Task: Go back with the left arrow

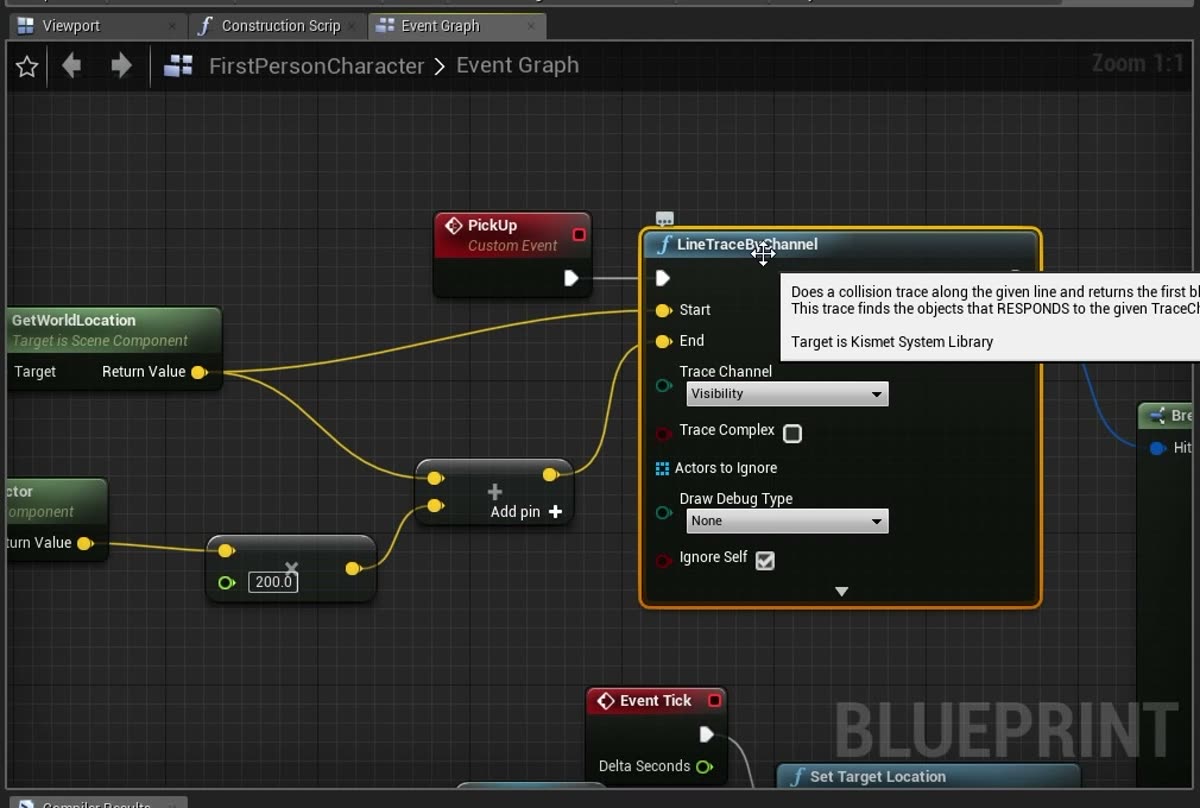Action: [x=71, y=66]
